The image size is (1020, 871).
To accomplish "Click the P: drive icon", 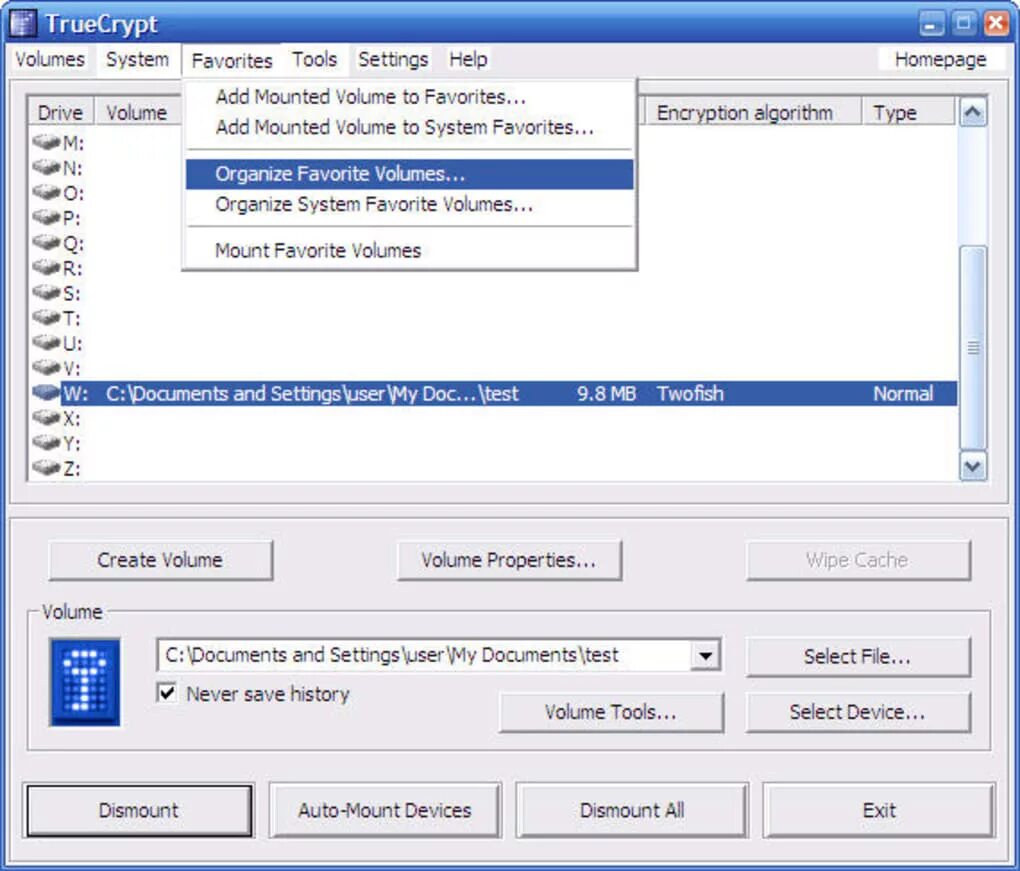I will tap(46, 217).
